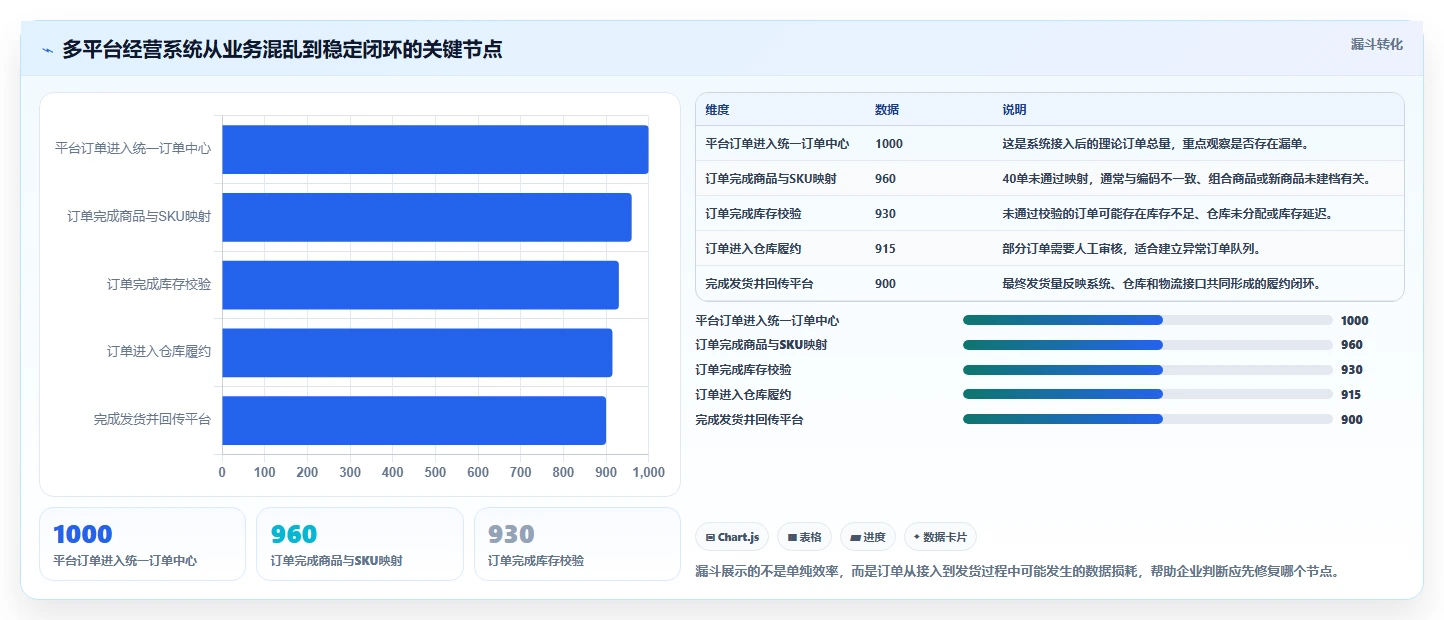Select the 进度 chip
This screenshot has width=1444, height=620.
pos(868,537)
